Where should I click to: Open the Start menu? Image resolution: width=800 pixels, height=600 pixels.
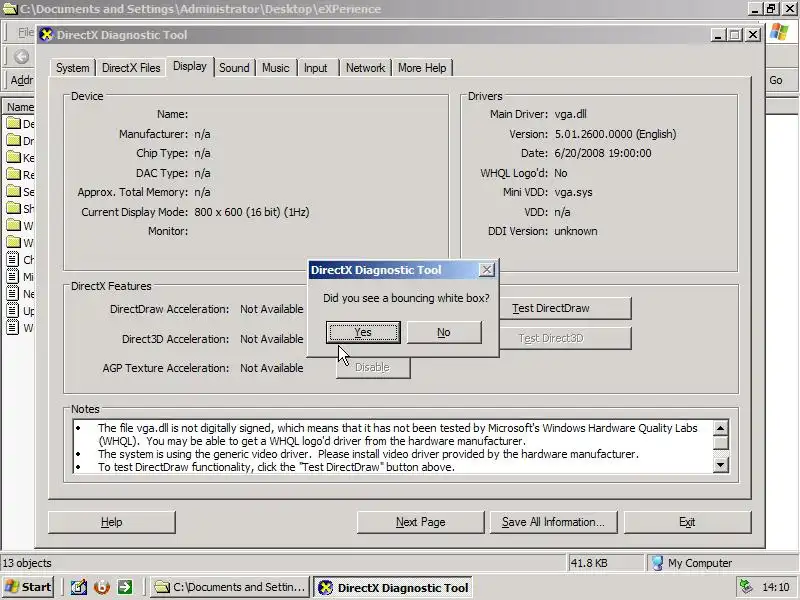(28, 587)
